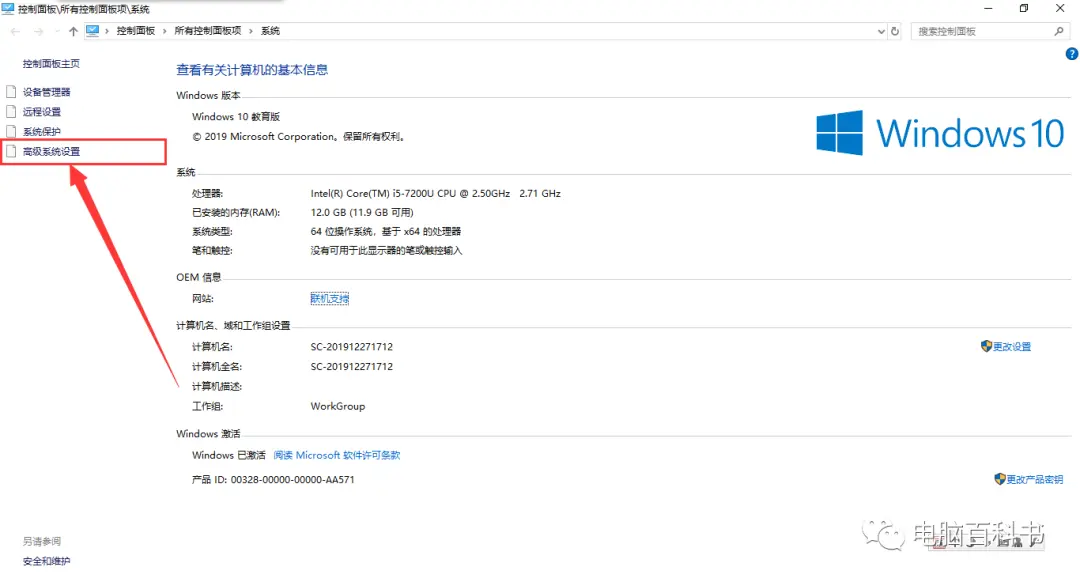Click the page icon beside 高级系统设置
This screenshot has width=1080, height=582.
pos(11,151)
